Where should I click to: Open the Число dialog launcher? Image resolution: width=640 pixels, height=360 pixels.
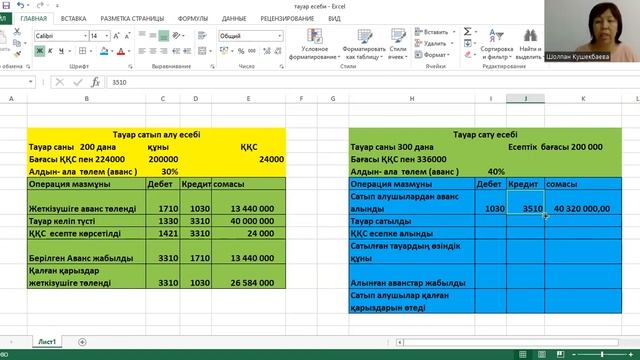click(x=282, y=67)
